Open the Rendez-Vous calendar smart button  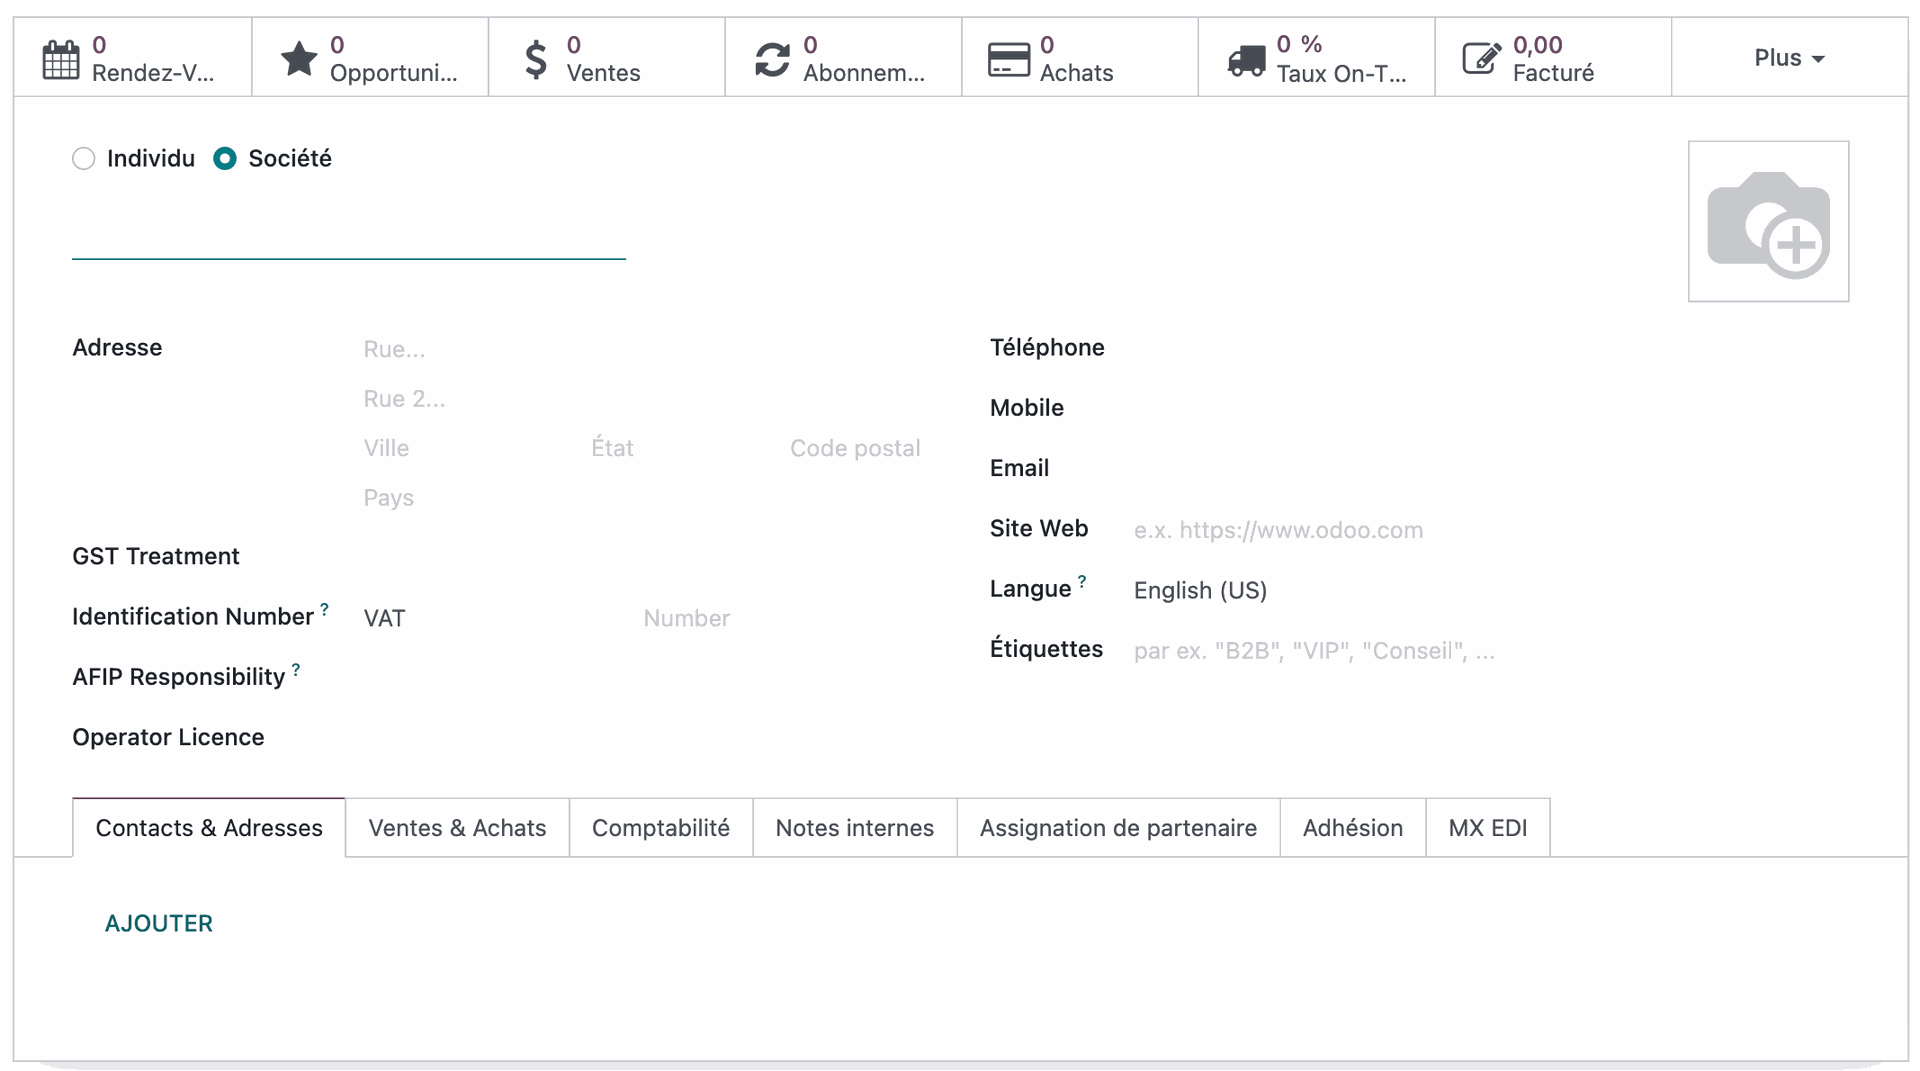[x=60, y=57]
